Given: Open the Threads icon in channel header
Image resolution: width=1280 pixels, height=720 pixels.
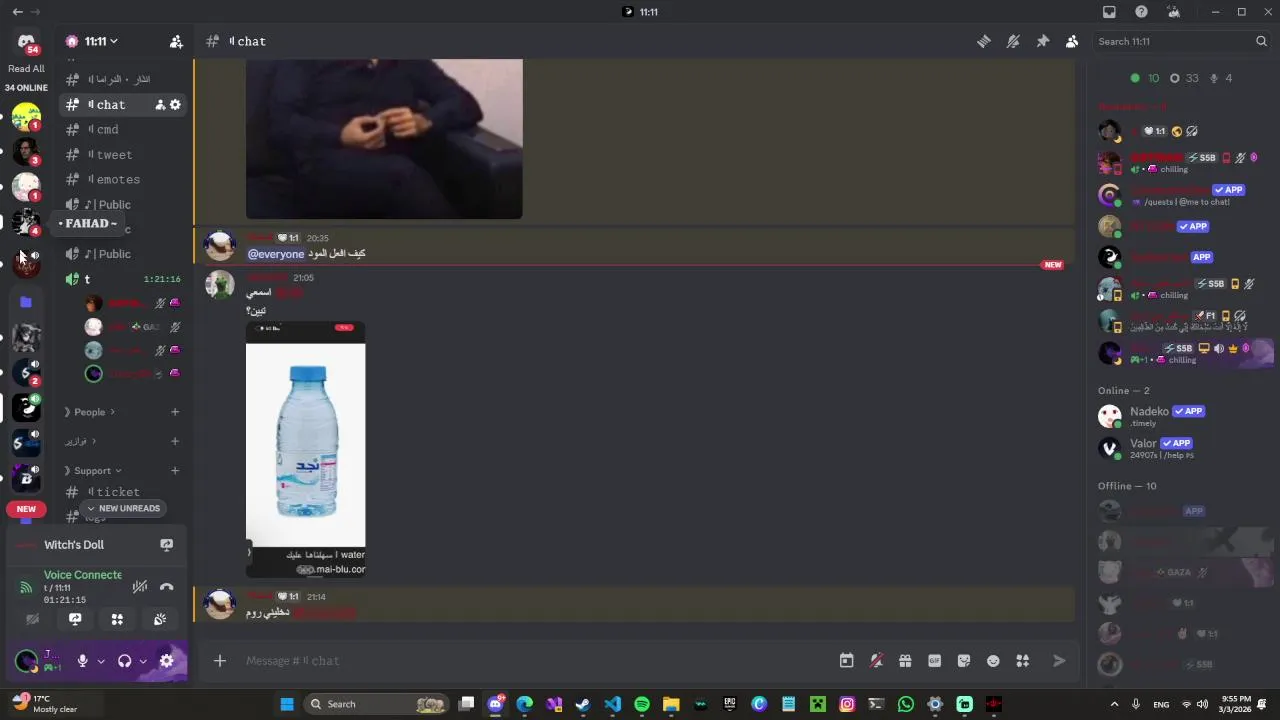Looking at the screenshot, I should click(x=984, y=41).
